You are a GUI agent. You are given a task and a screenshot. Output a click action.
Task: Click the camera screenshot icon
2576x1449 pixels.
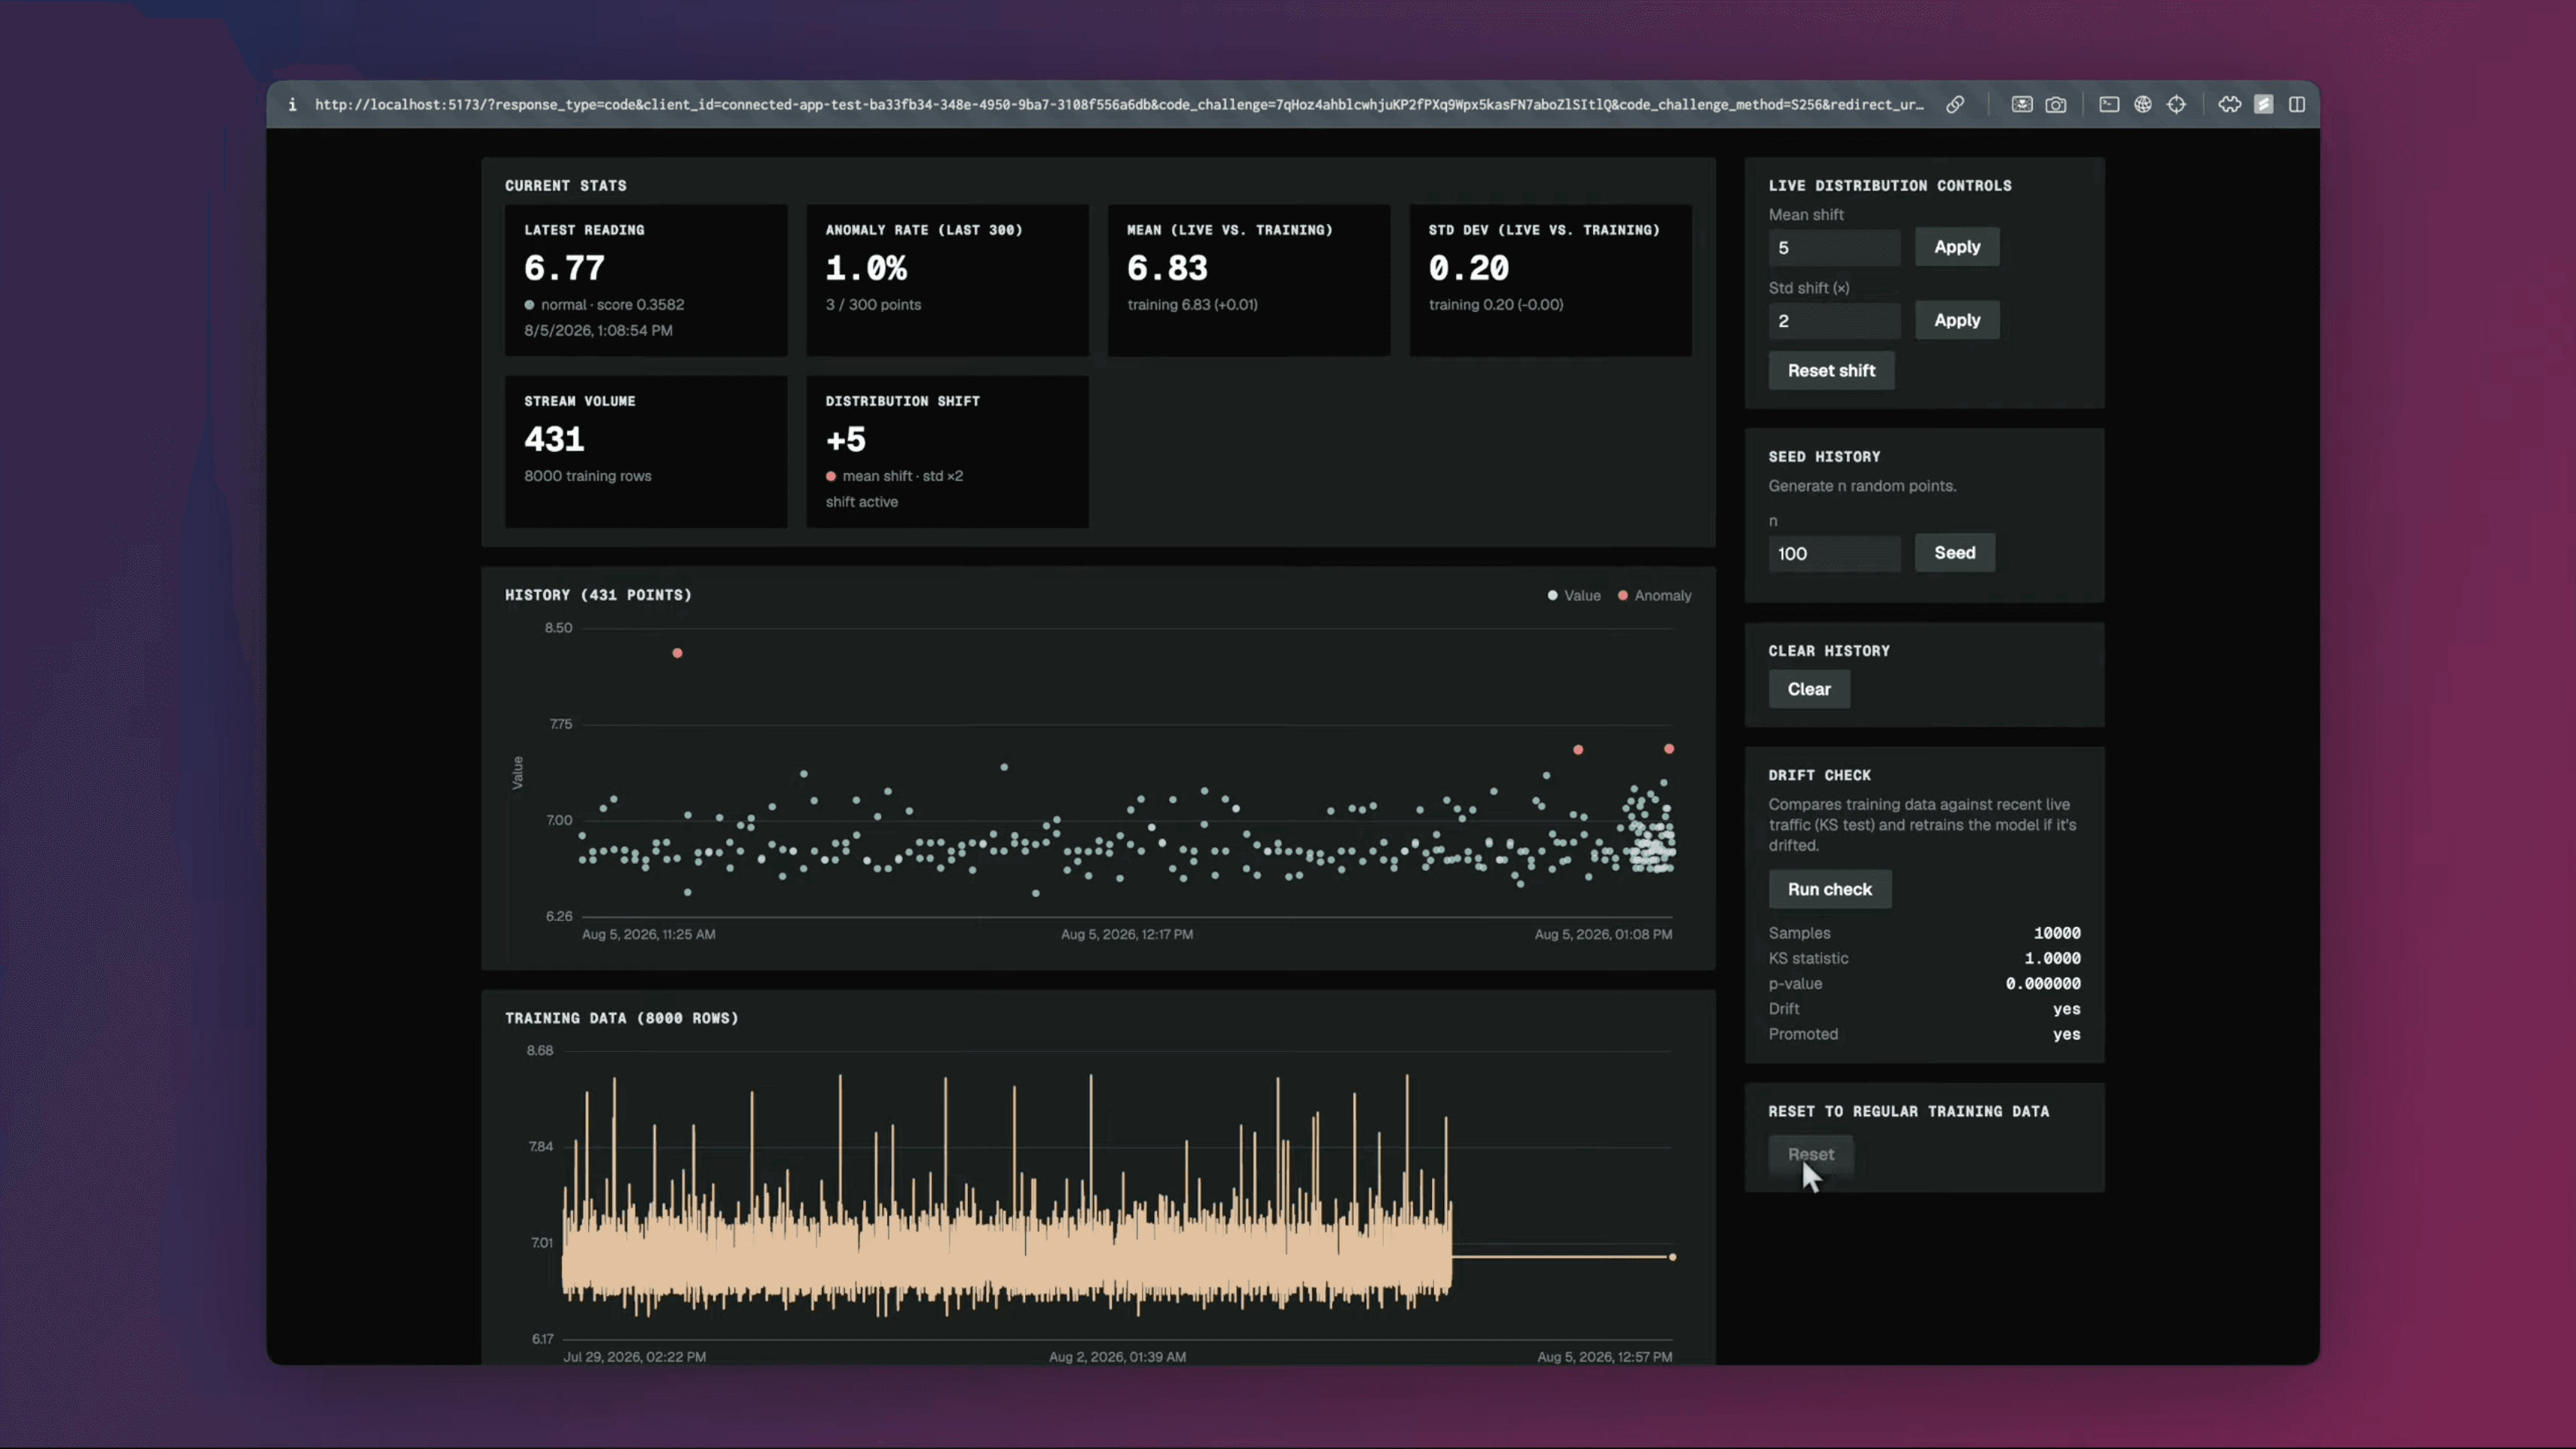click(2056, 104)
